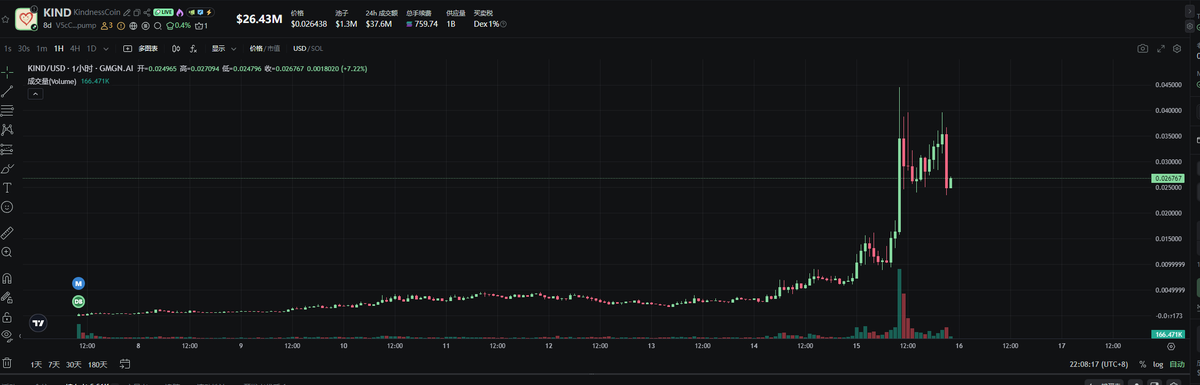The height and width of the screenshot is (385, 1200).
Task: Open the token website globe icon
Action: point(133,25)
